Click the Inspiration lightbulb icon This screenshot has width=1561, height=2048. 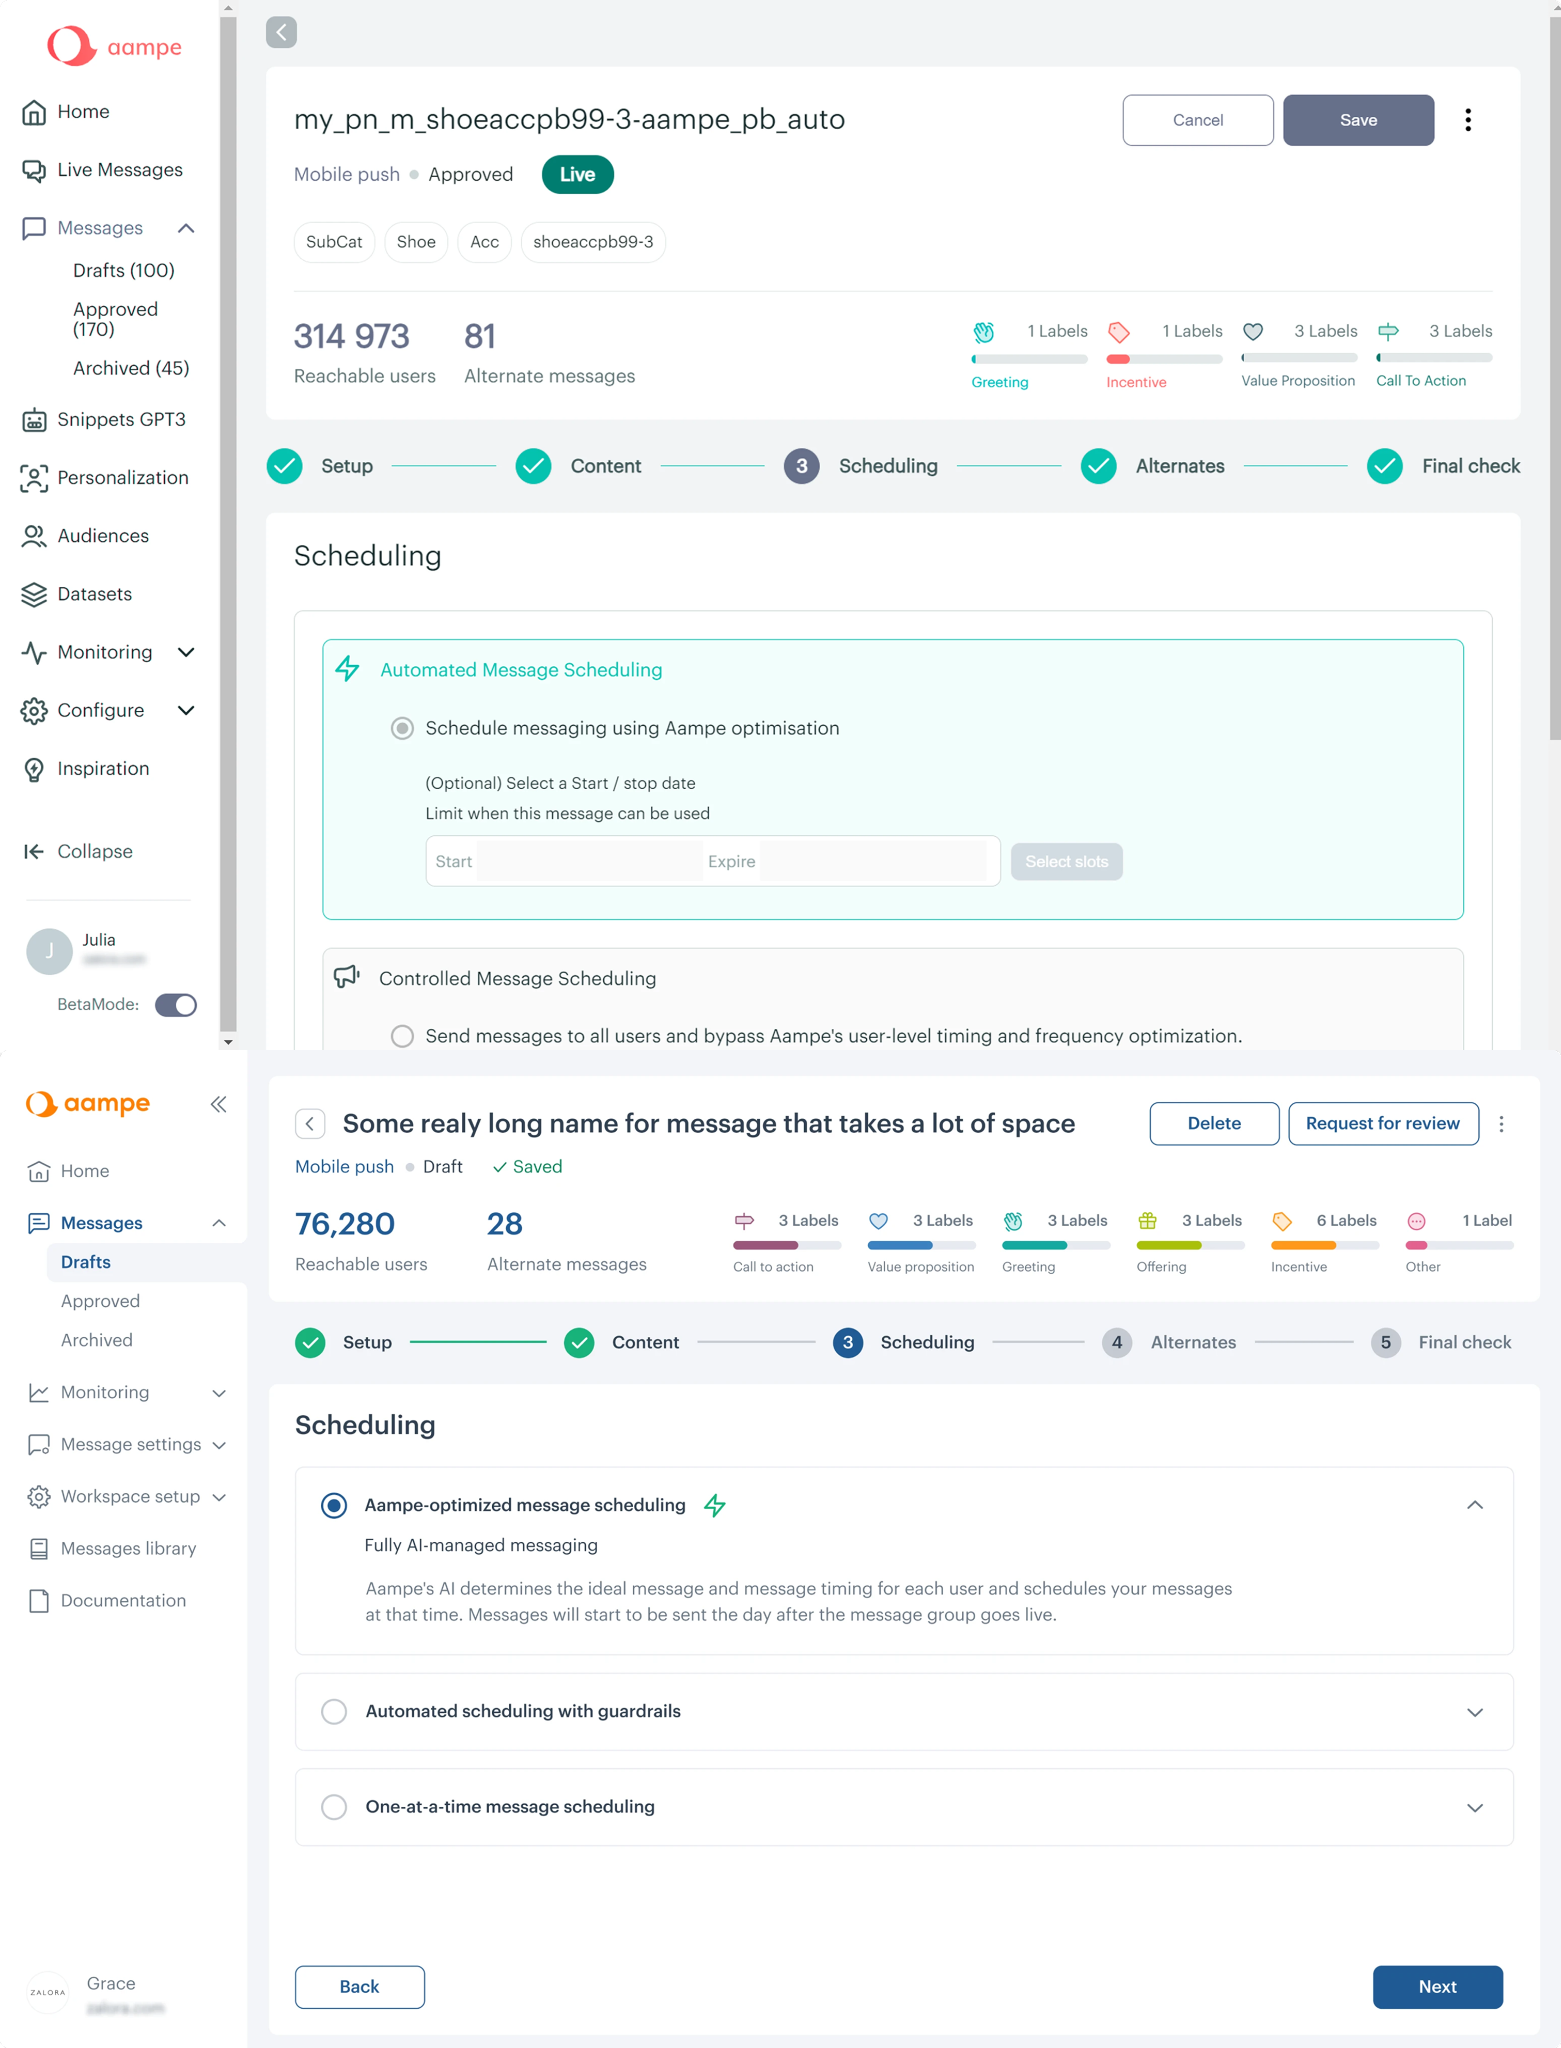(34, 769)
